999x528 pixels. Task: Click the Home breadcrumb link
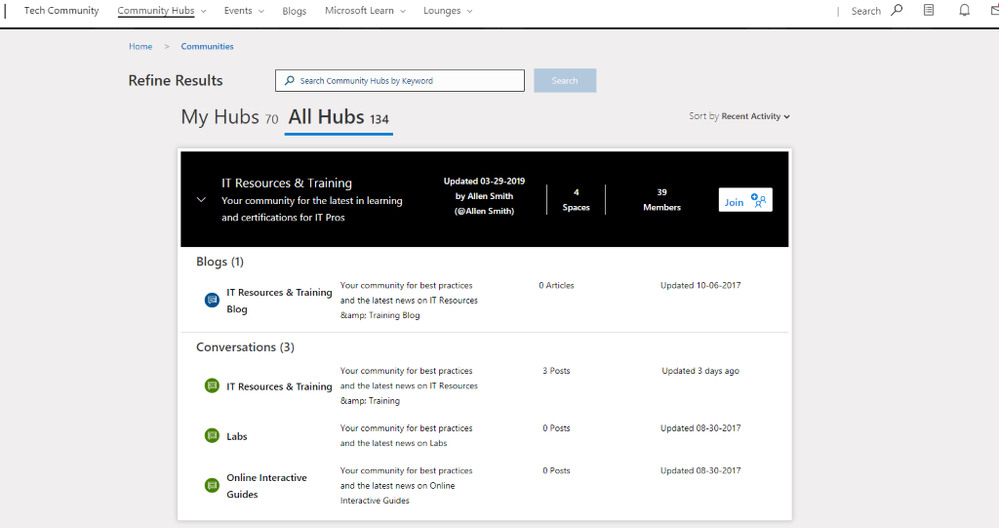[x=140, y=46]
